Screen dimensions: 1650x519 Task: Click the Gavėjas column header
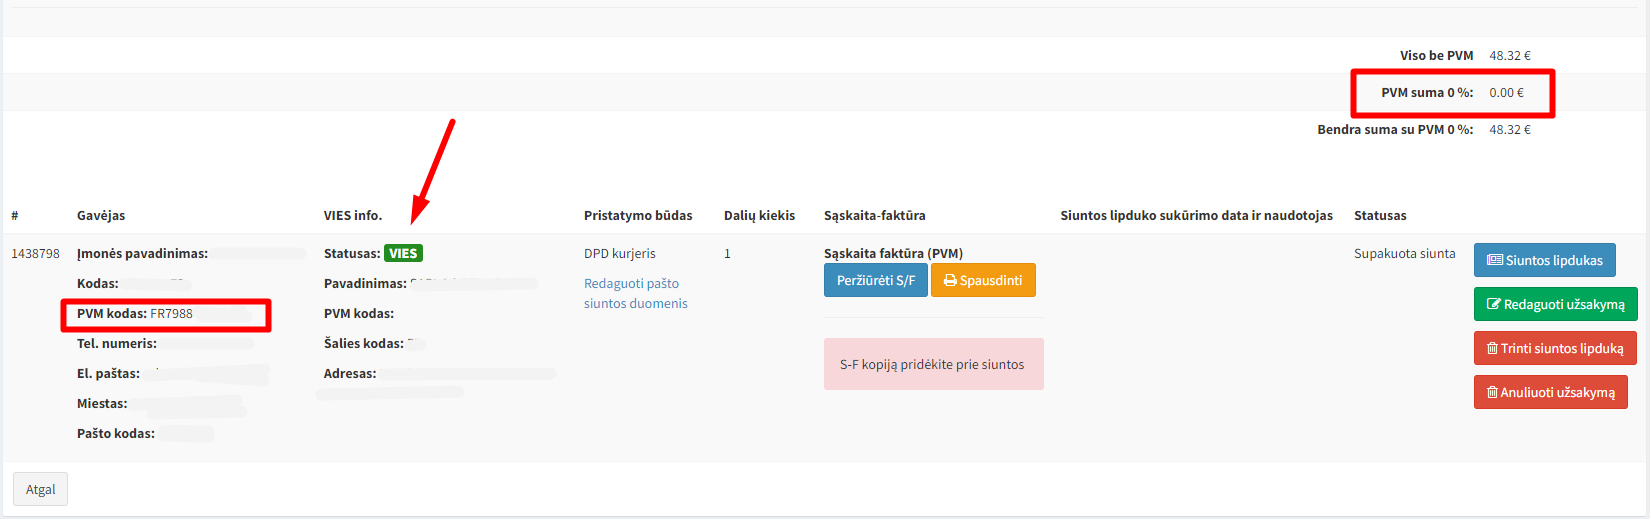[101, 216]
